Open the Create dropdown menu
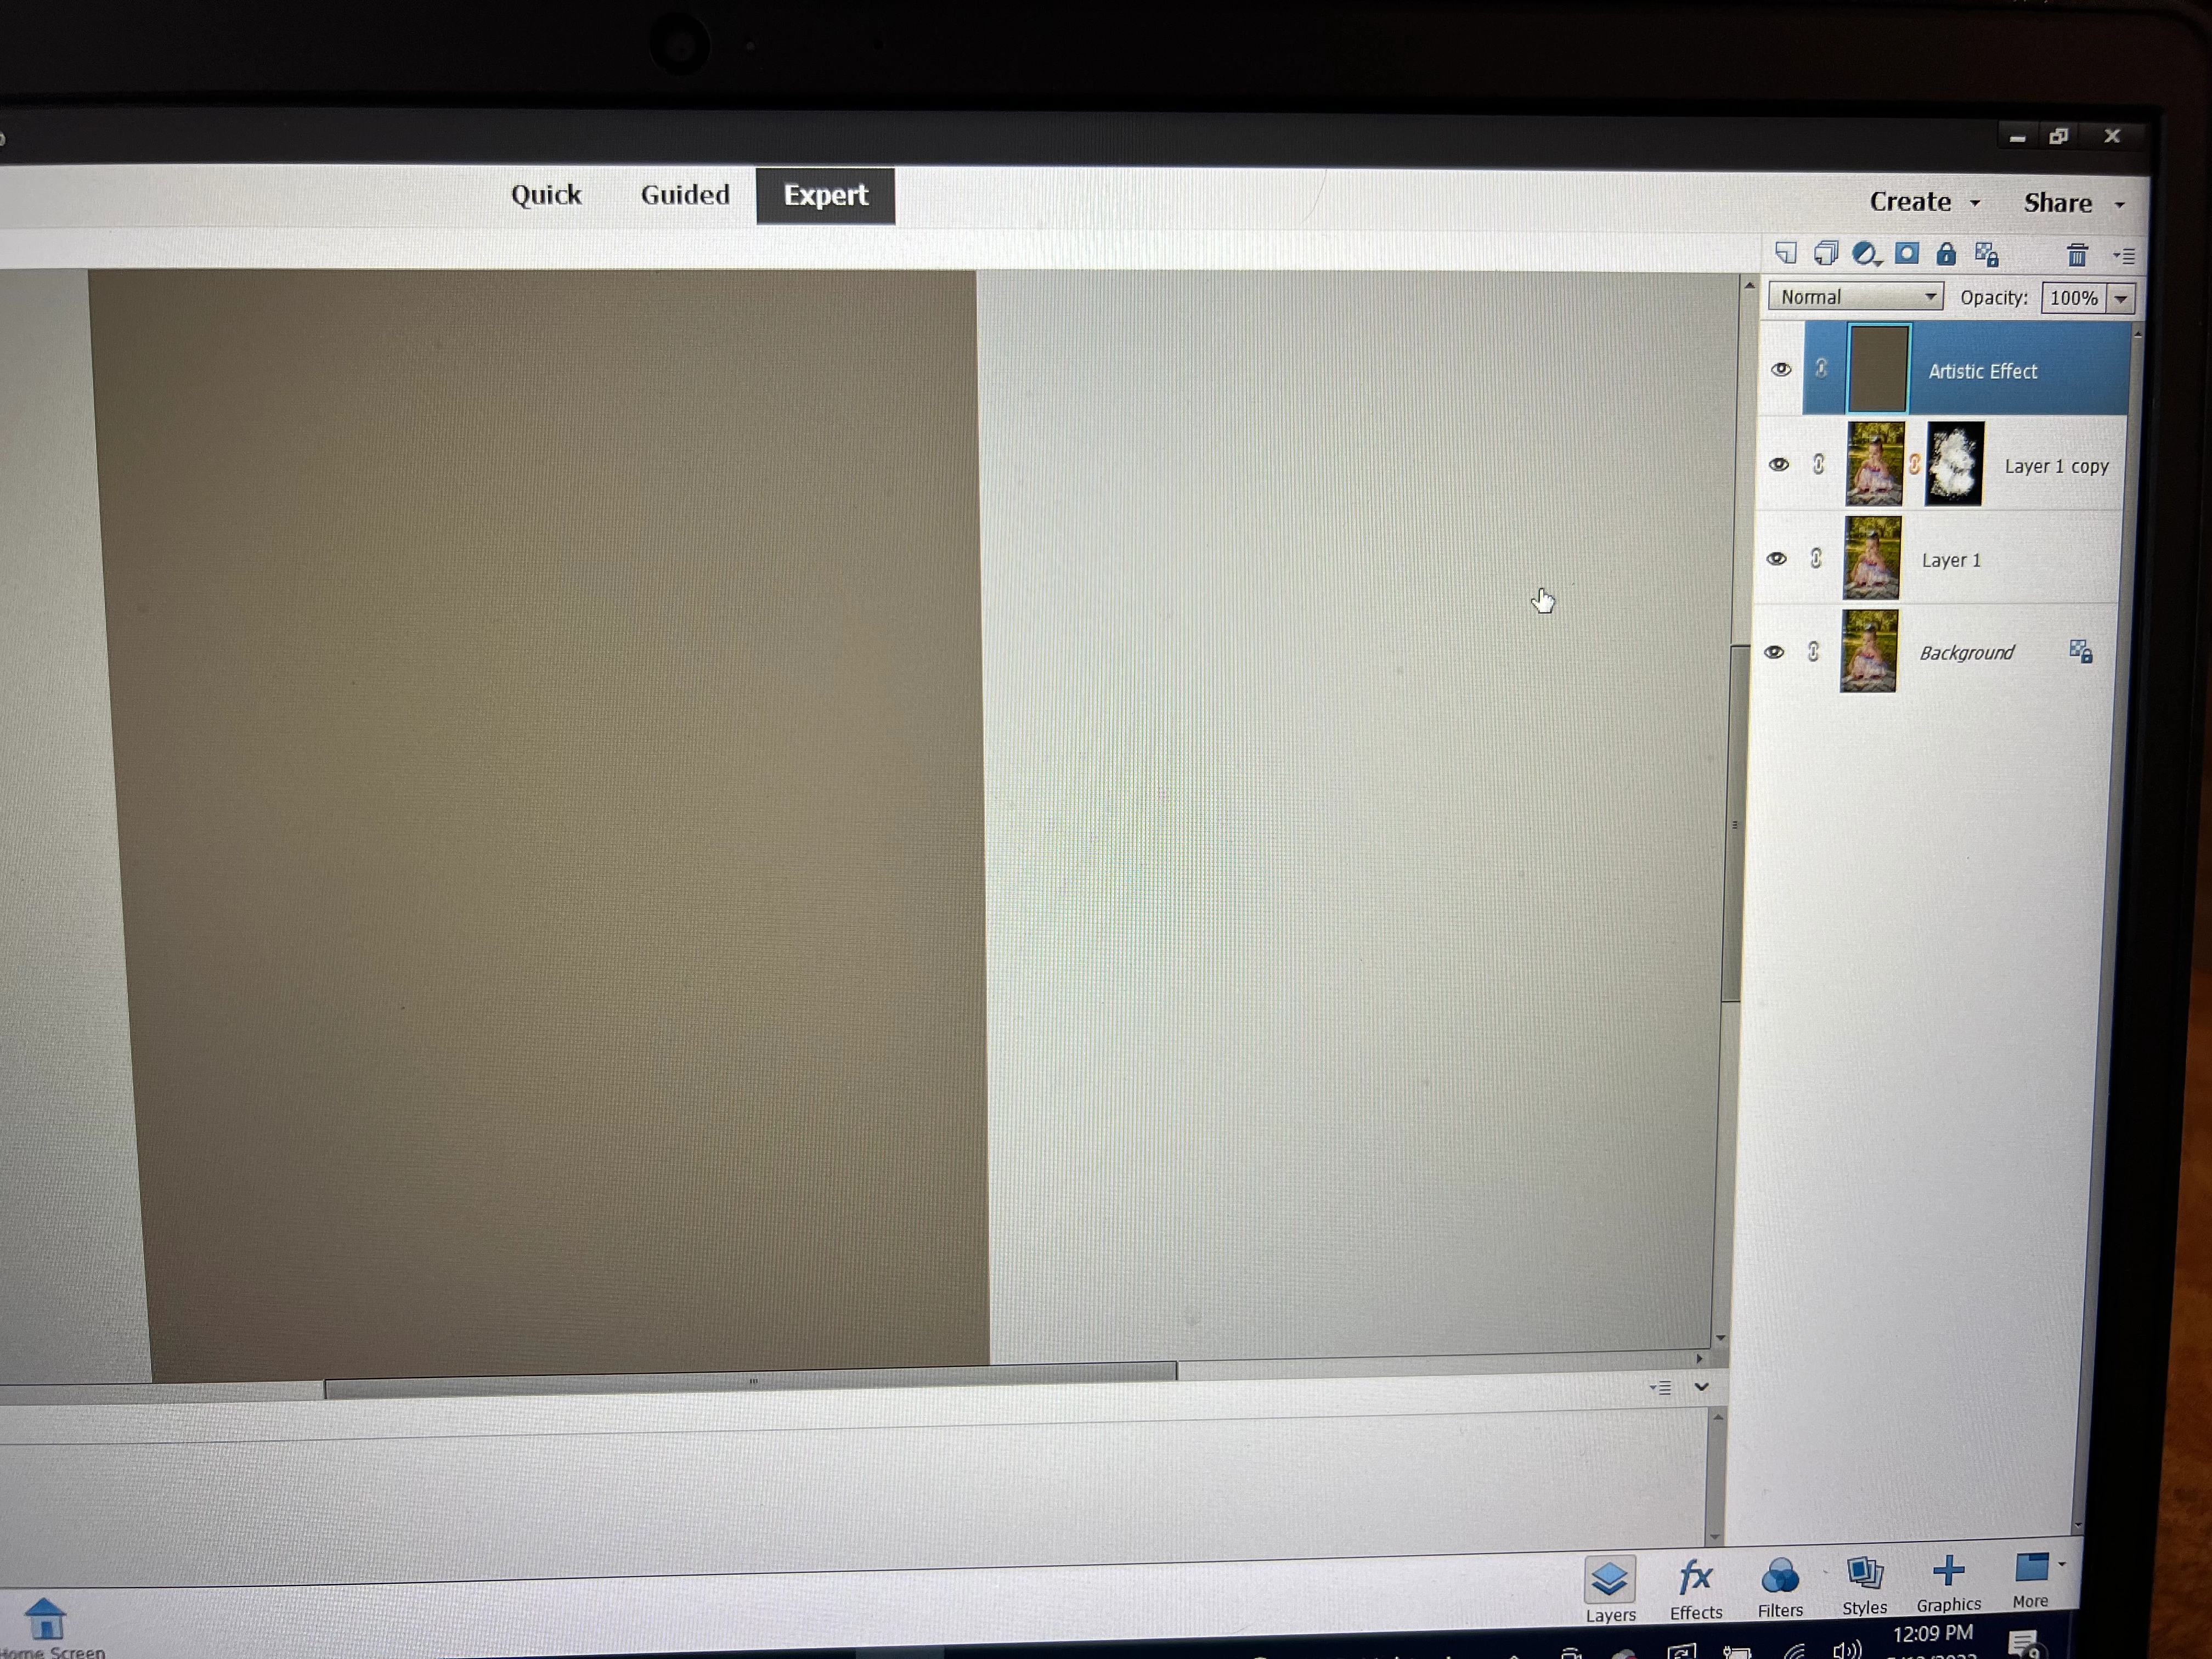Screen dimensions: 2212x1659 1923,202
